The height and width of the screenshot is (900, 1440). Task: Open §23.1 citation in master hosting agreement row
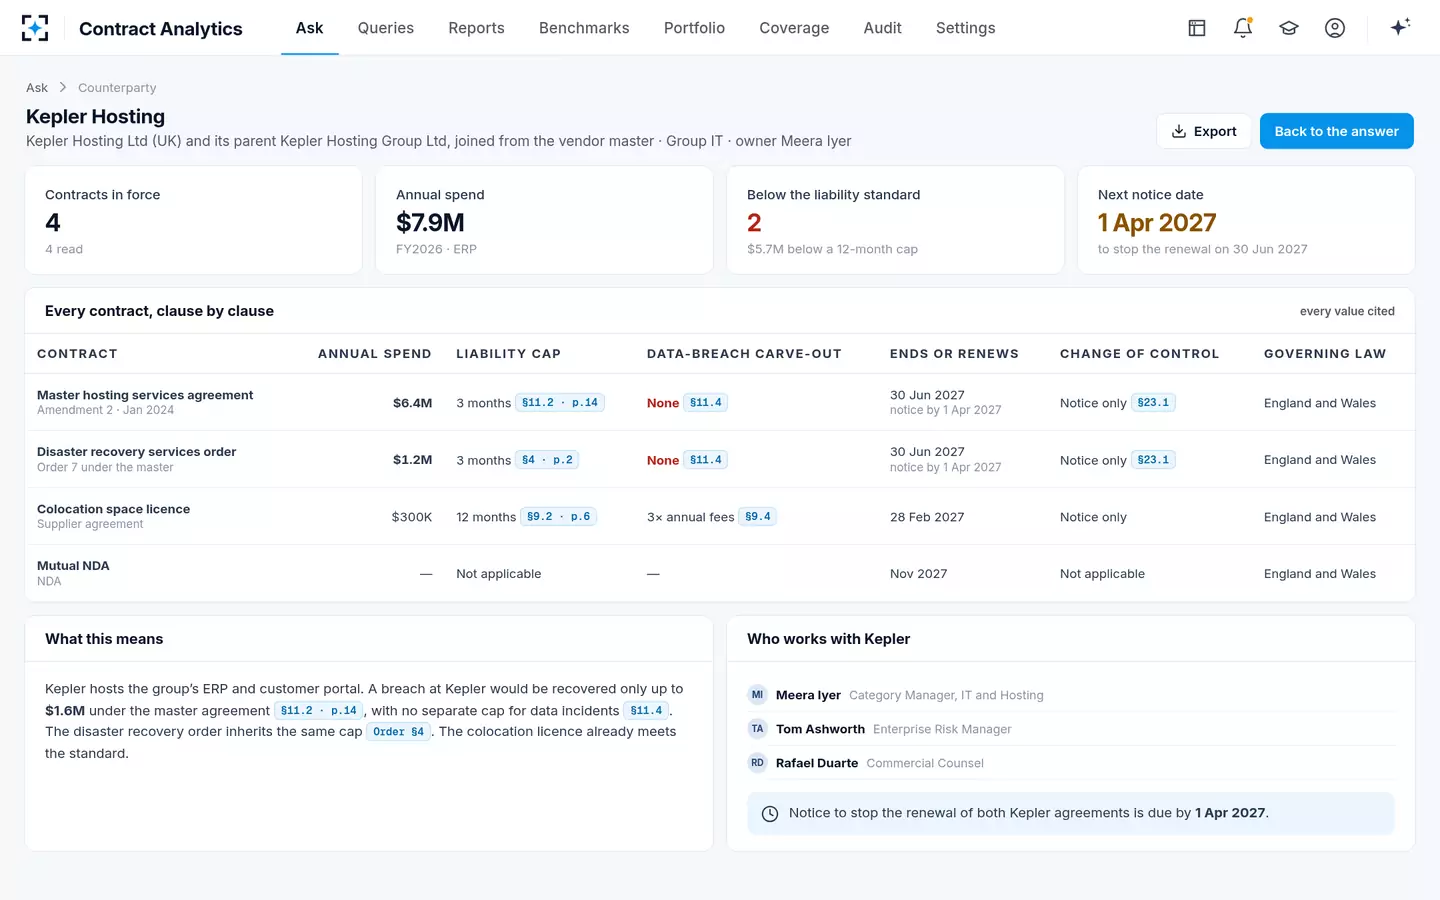pyautogui.click(x=1153, y=403)
